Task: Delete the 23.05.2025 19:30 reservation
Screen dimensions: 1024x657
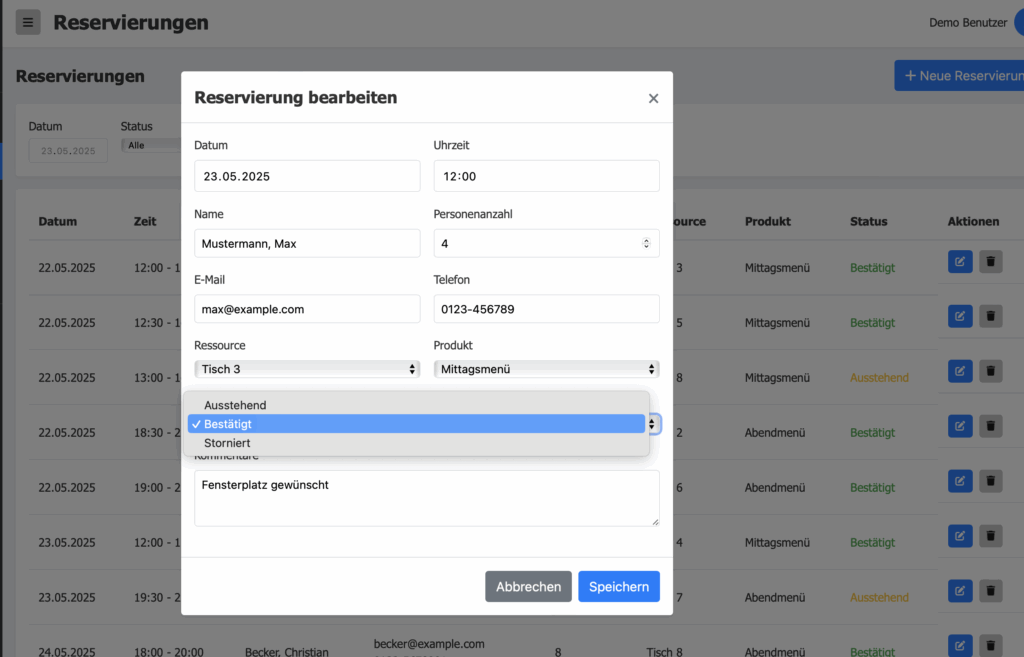Action: click(x=990, y=590)
